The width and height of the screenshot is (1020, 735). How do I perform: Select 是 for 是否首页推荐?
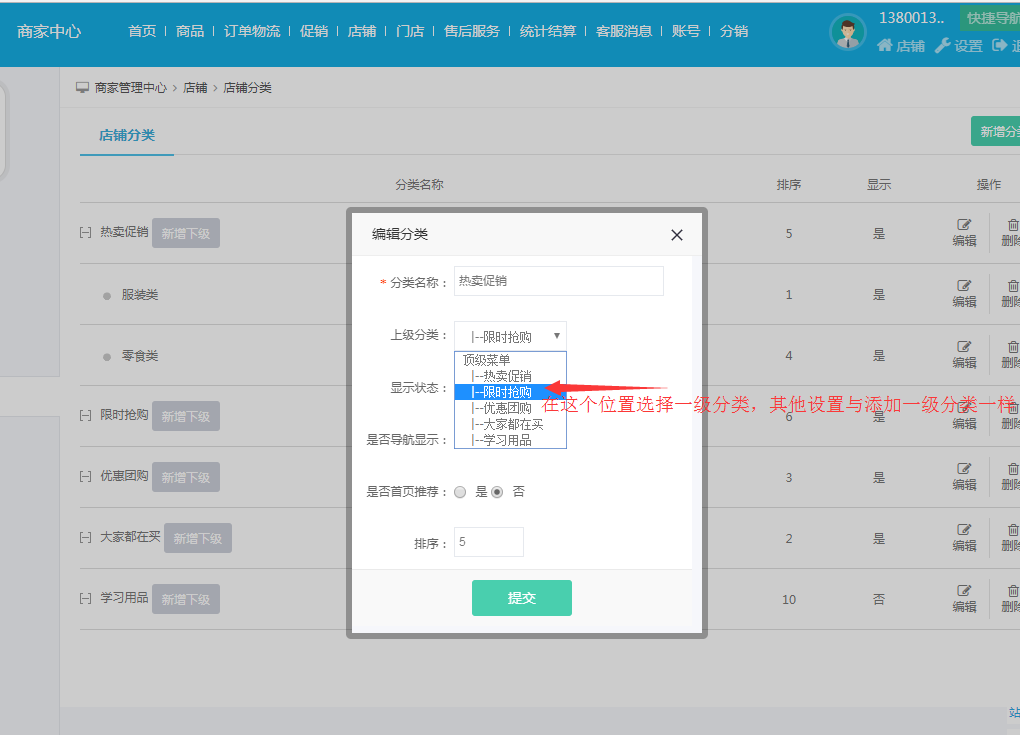tap(460, 492)
